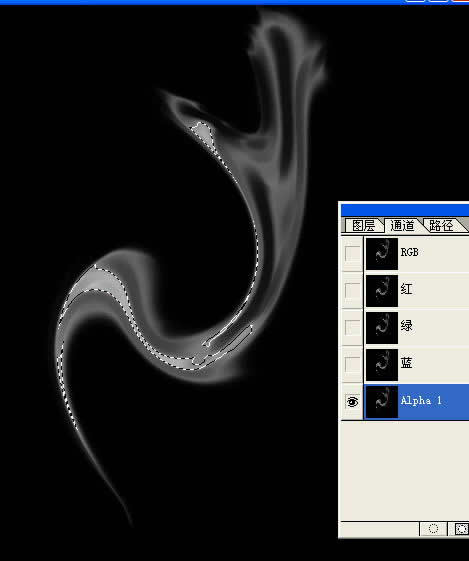
Task: Switch to the 图层 tab
Action: click(363, 225)
